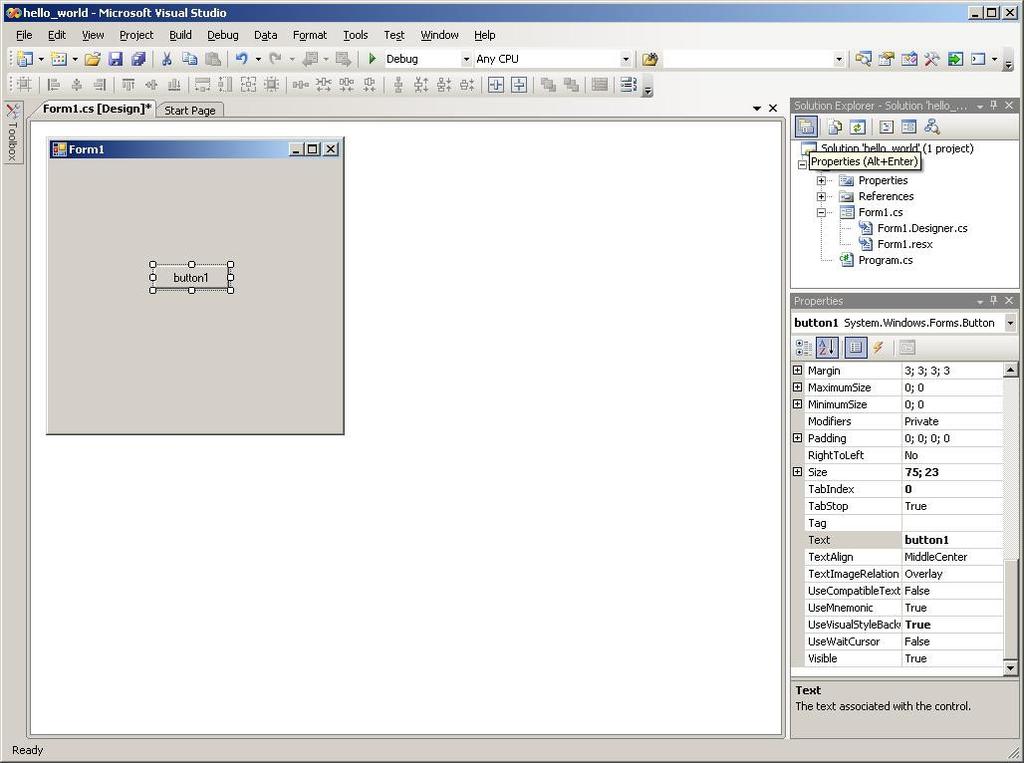Click the Properties scrollbar up arrow
1024x763 pixels.
point(1010,370)
